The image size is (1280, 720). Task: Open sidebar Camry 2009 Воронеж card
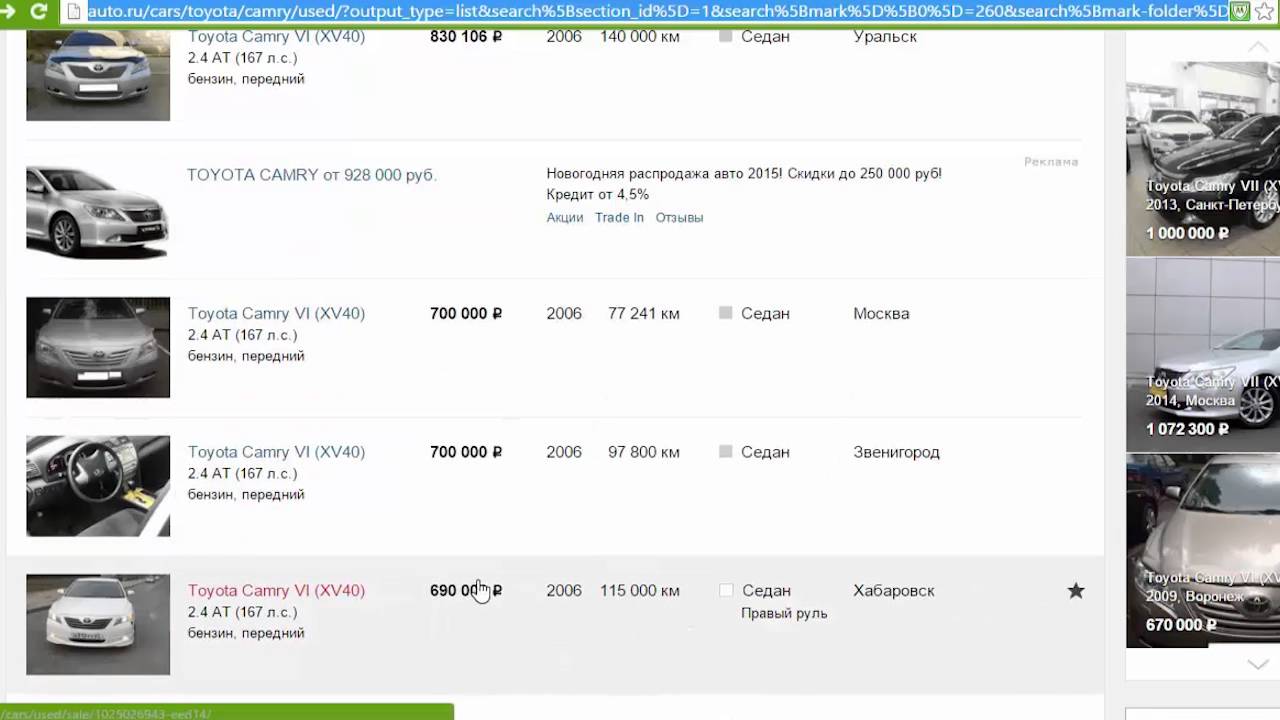click(x=1203, y=551)
